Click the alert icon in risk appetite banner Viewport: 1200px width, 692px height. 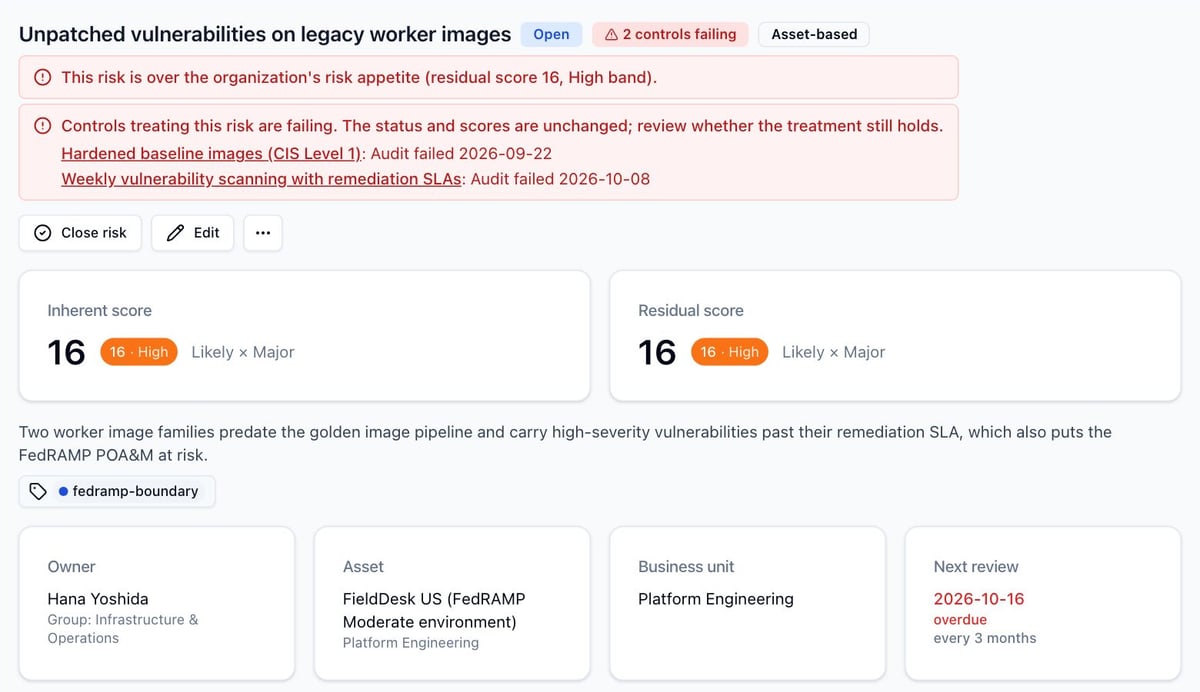pyautogui.click(x=43, y=77)
